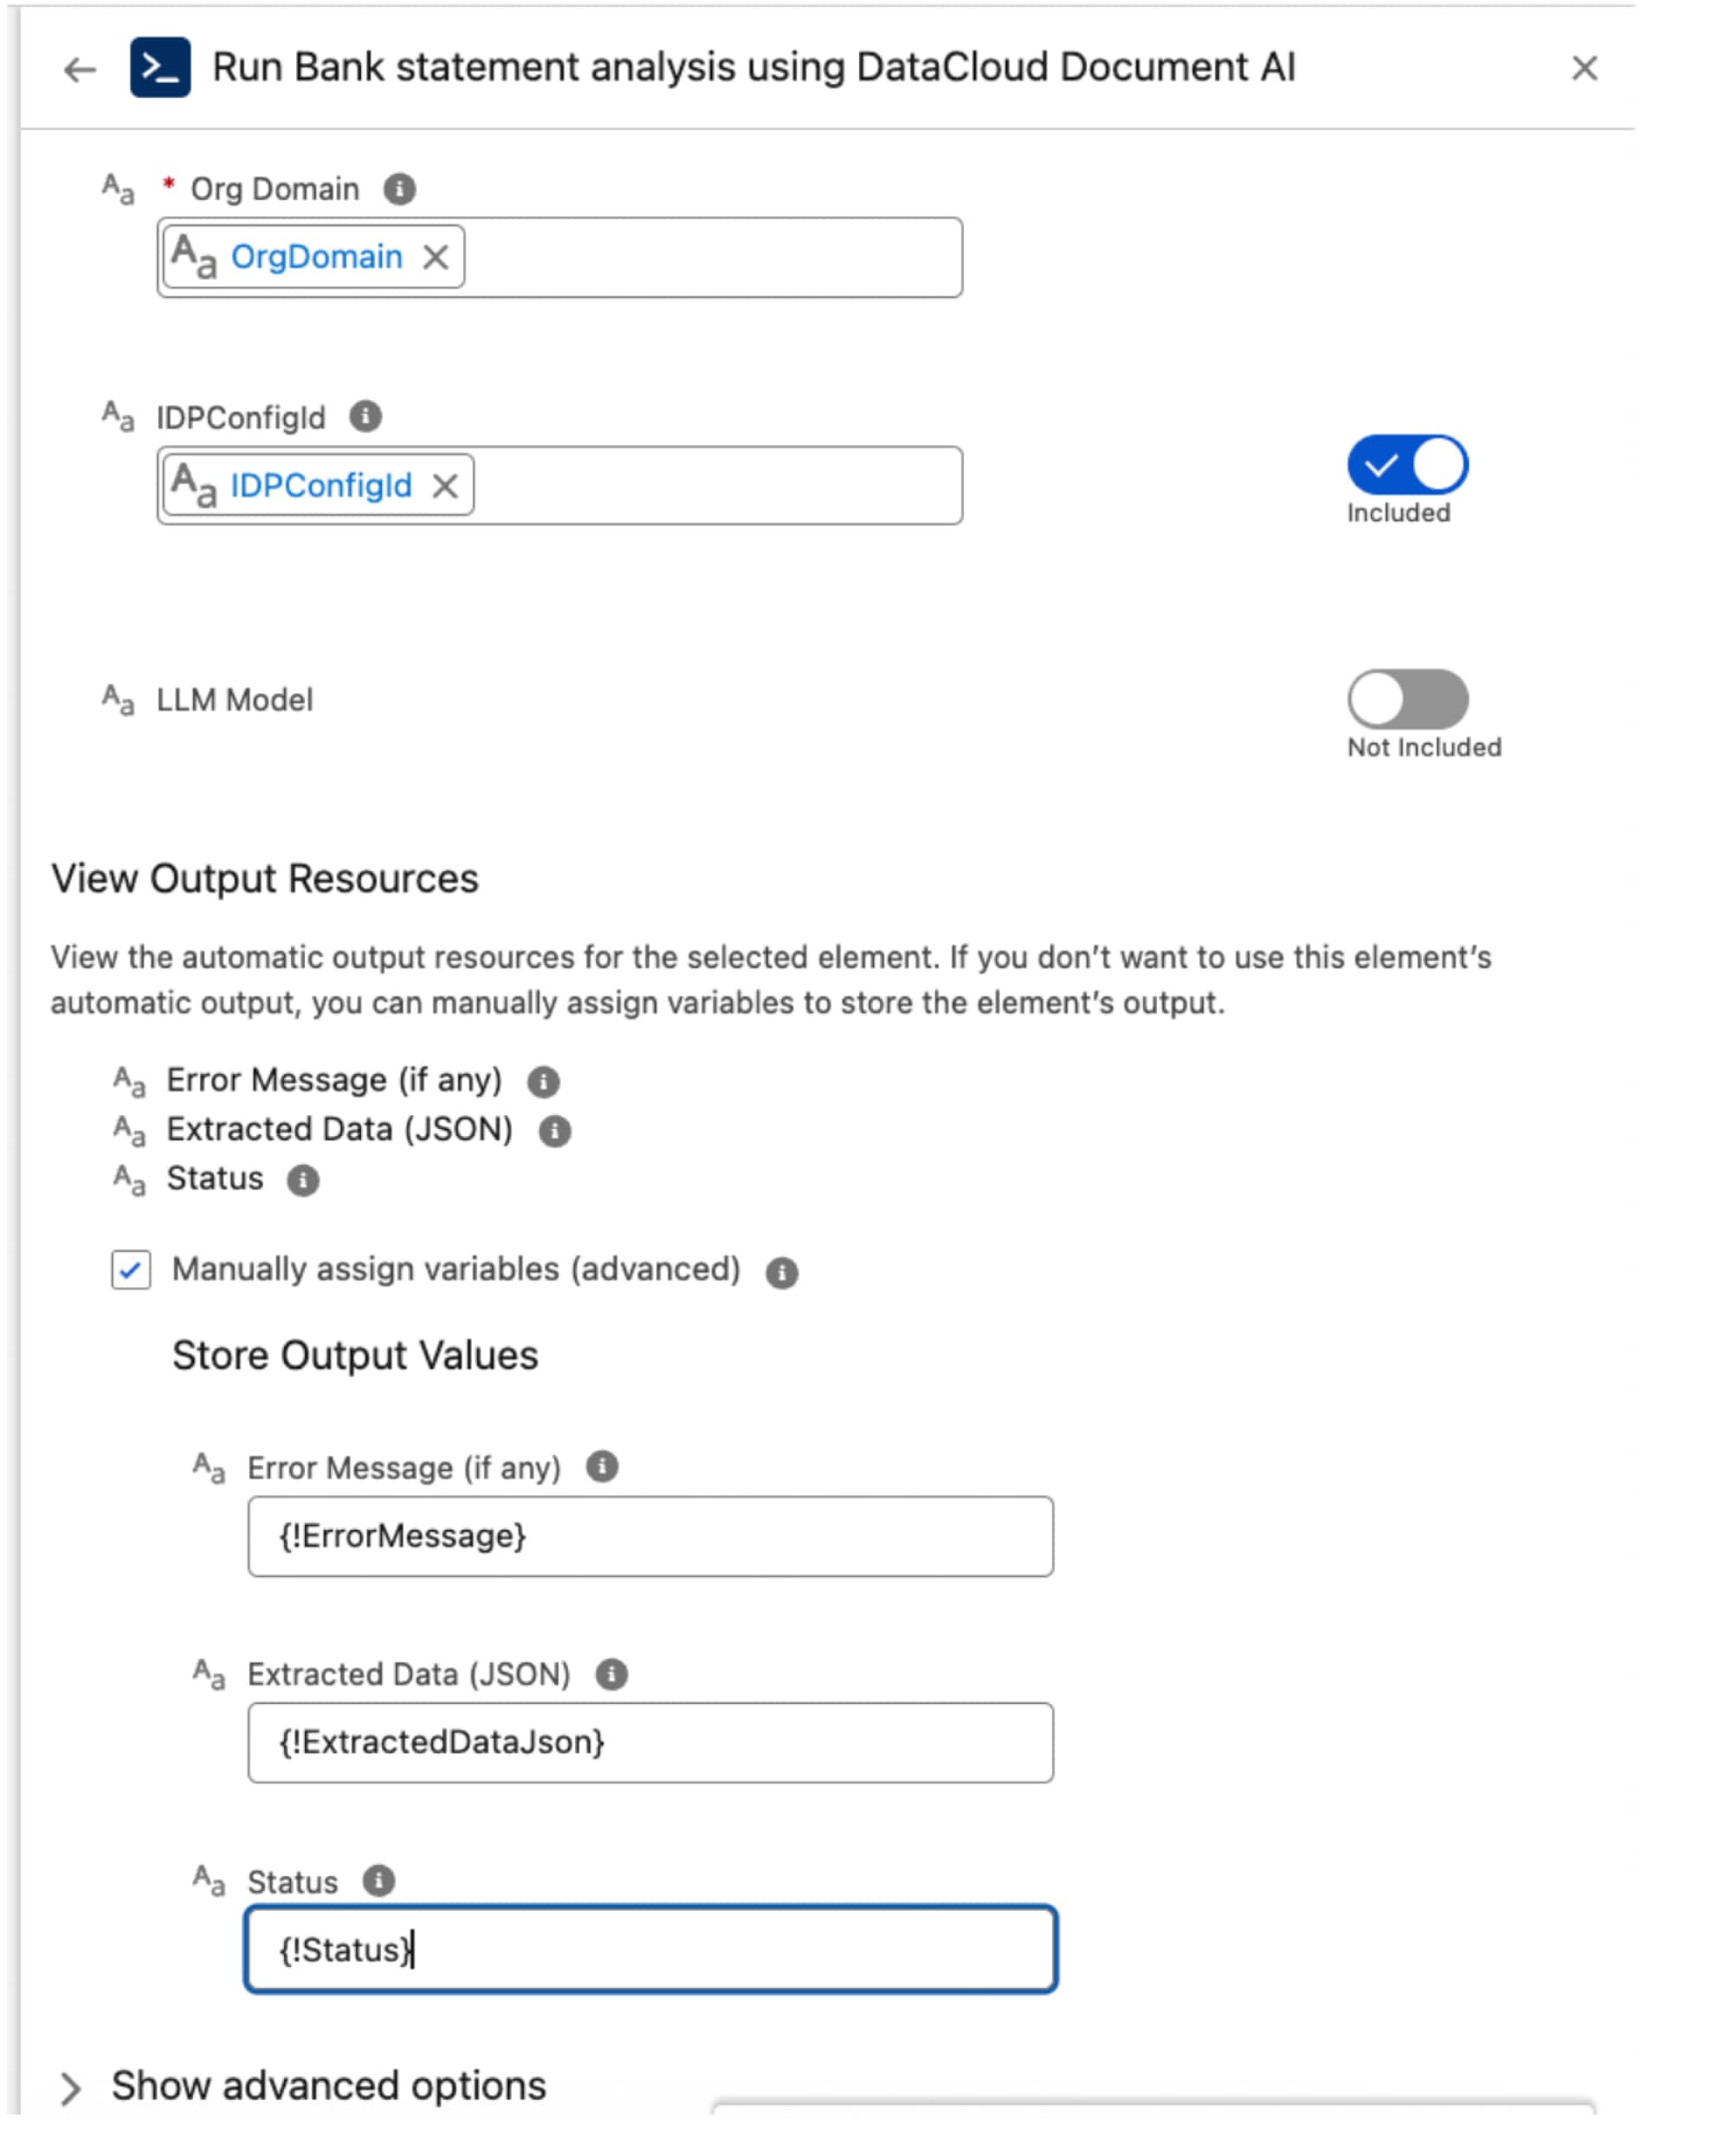Screen dimensions: 1732x2156
Task: Click info icon beside Manually assign variables
Action: (782, 1272)
